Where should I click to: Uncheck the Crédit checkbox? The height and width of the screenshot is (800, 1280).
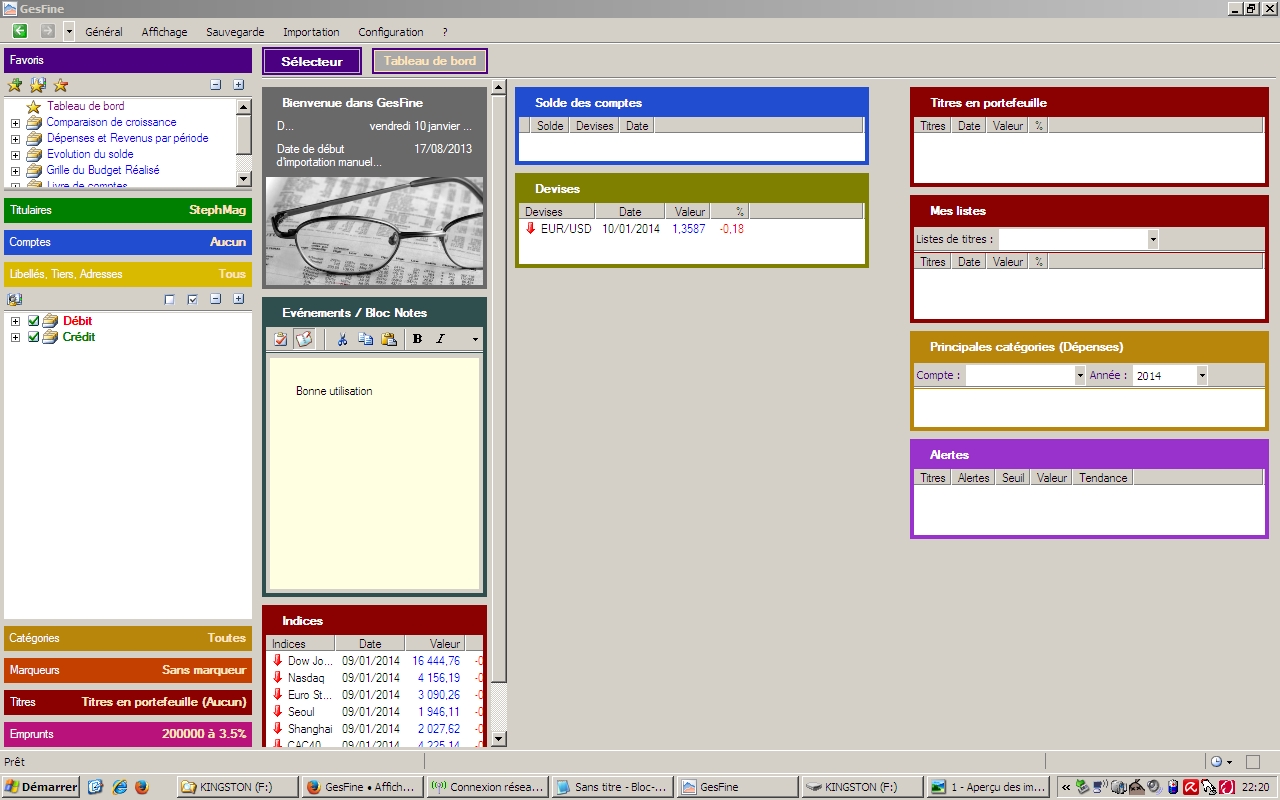coord(34,337)
